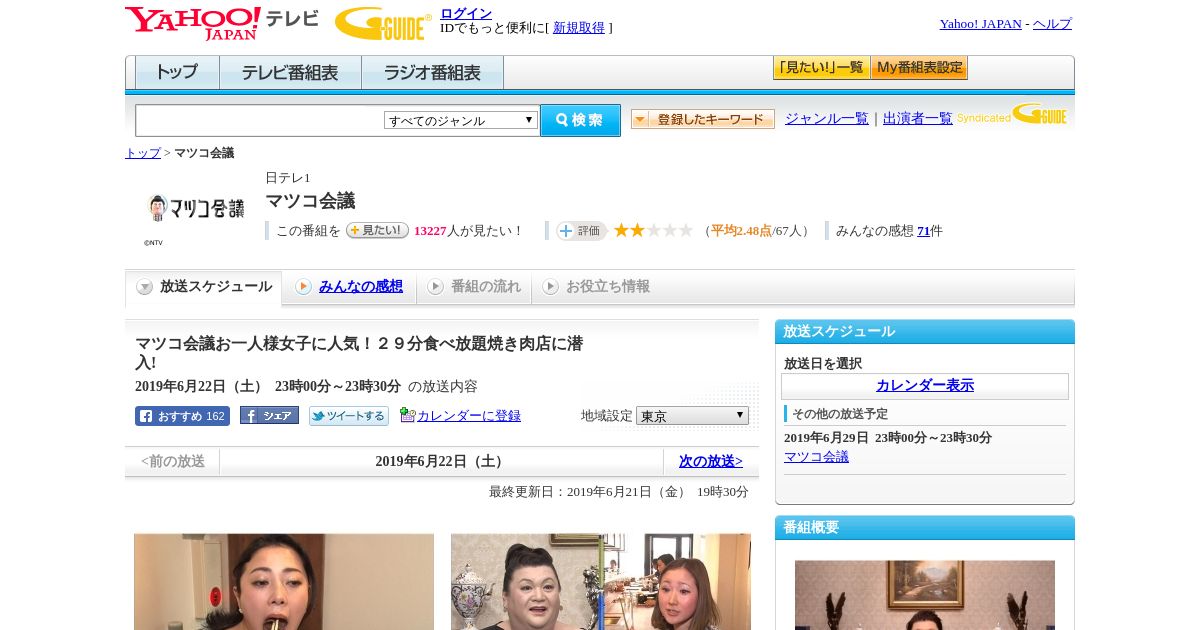Open the ログイン link
1200x630 pixels.
pos(466,13)
